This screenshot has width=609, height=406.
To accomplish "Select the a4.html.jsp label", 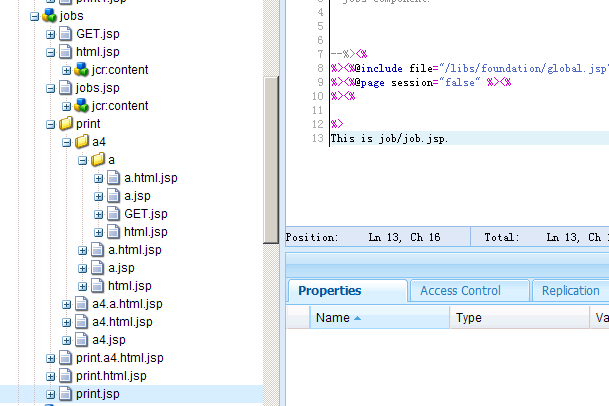I will (x=122, y=322).
